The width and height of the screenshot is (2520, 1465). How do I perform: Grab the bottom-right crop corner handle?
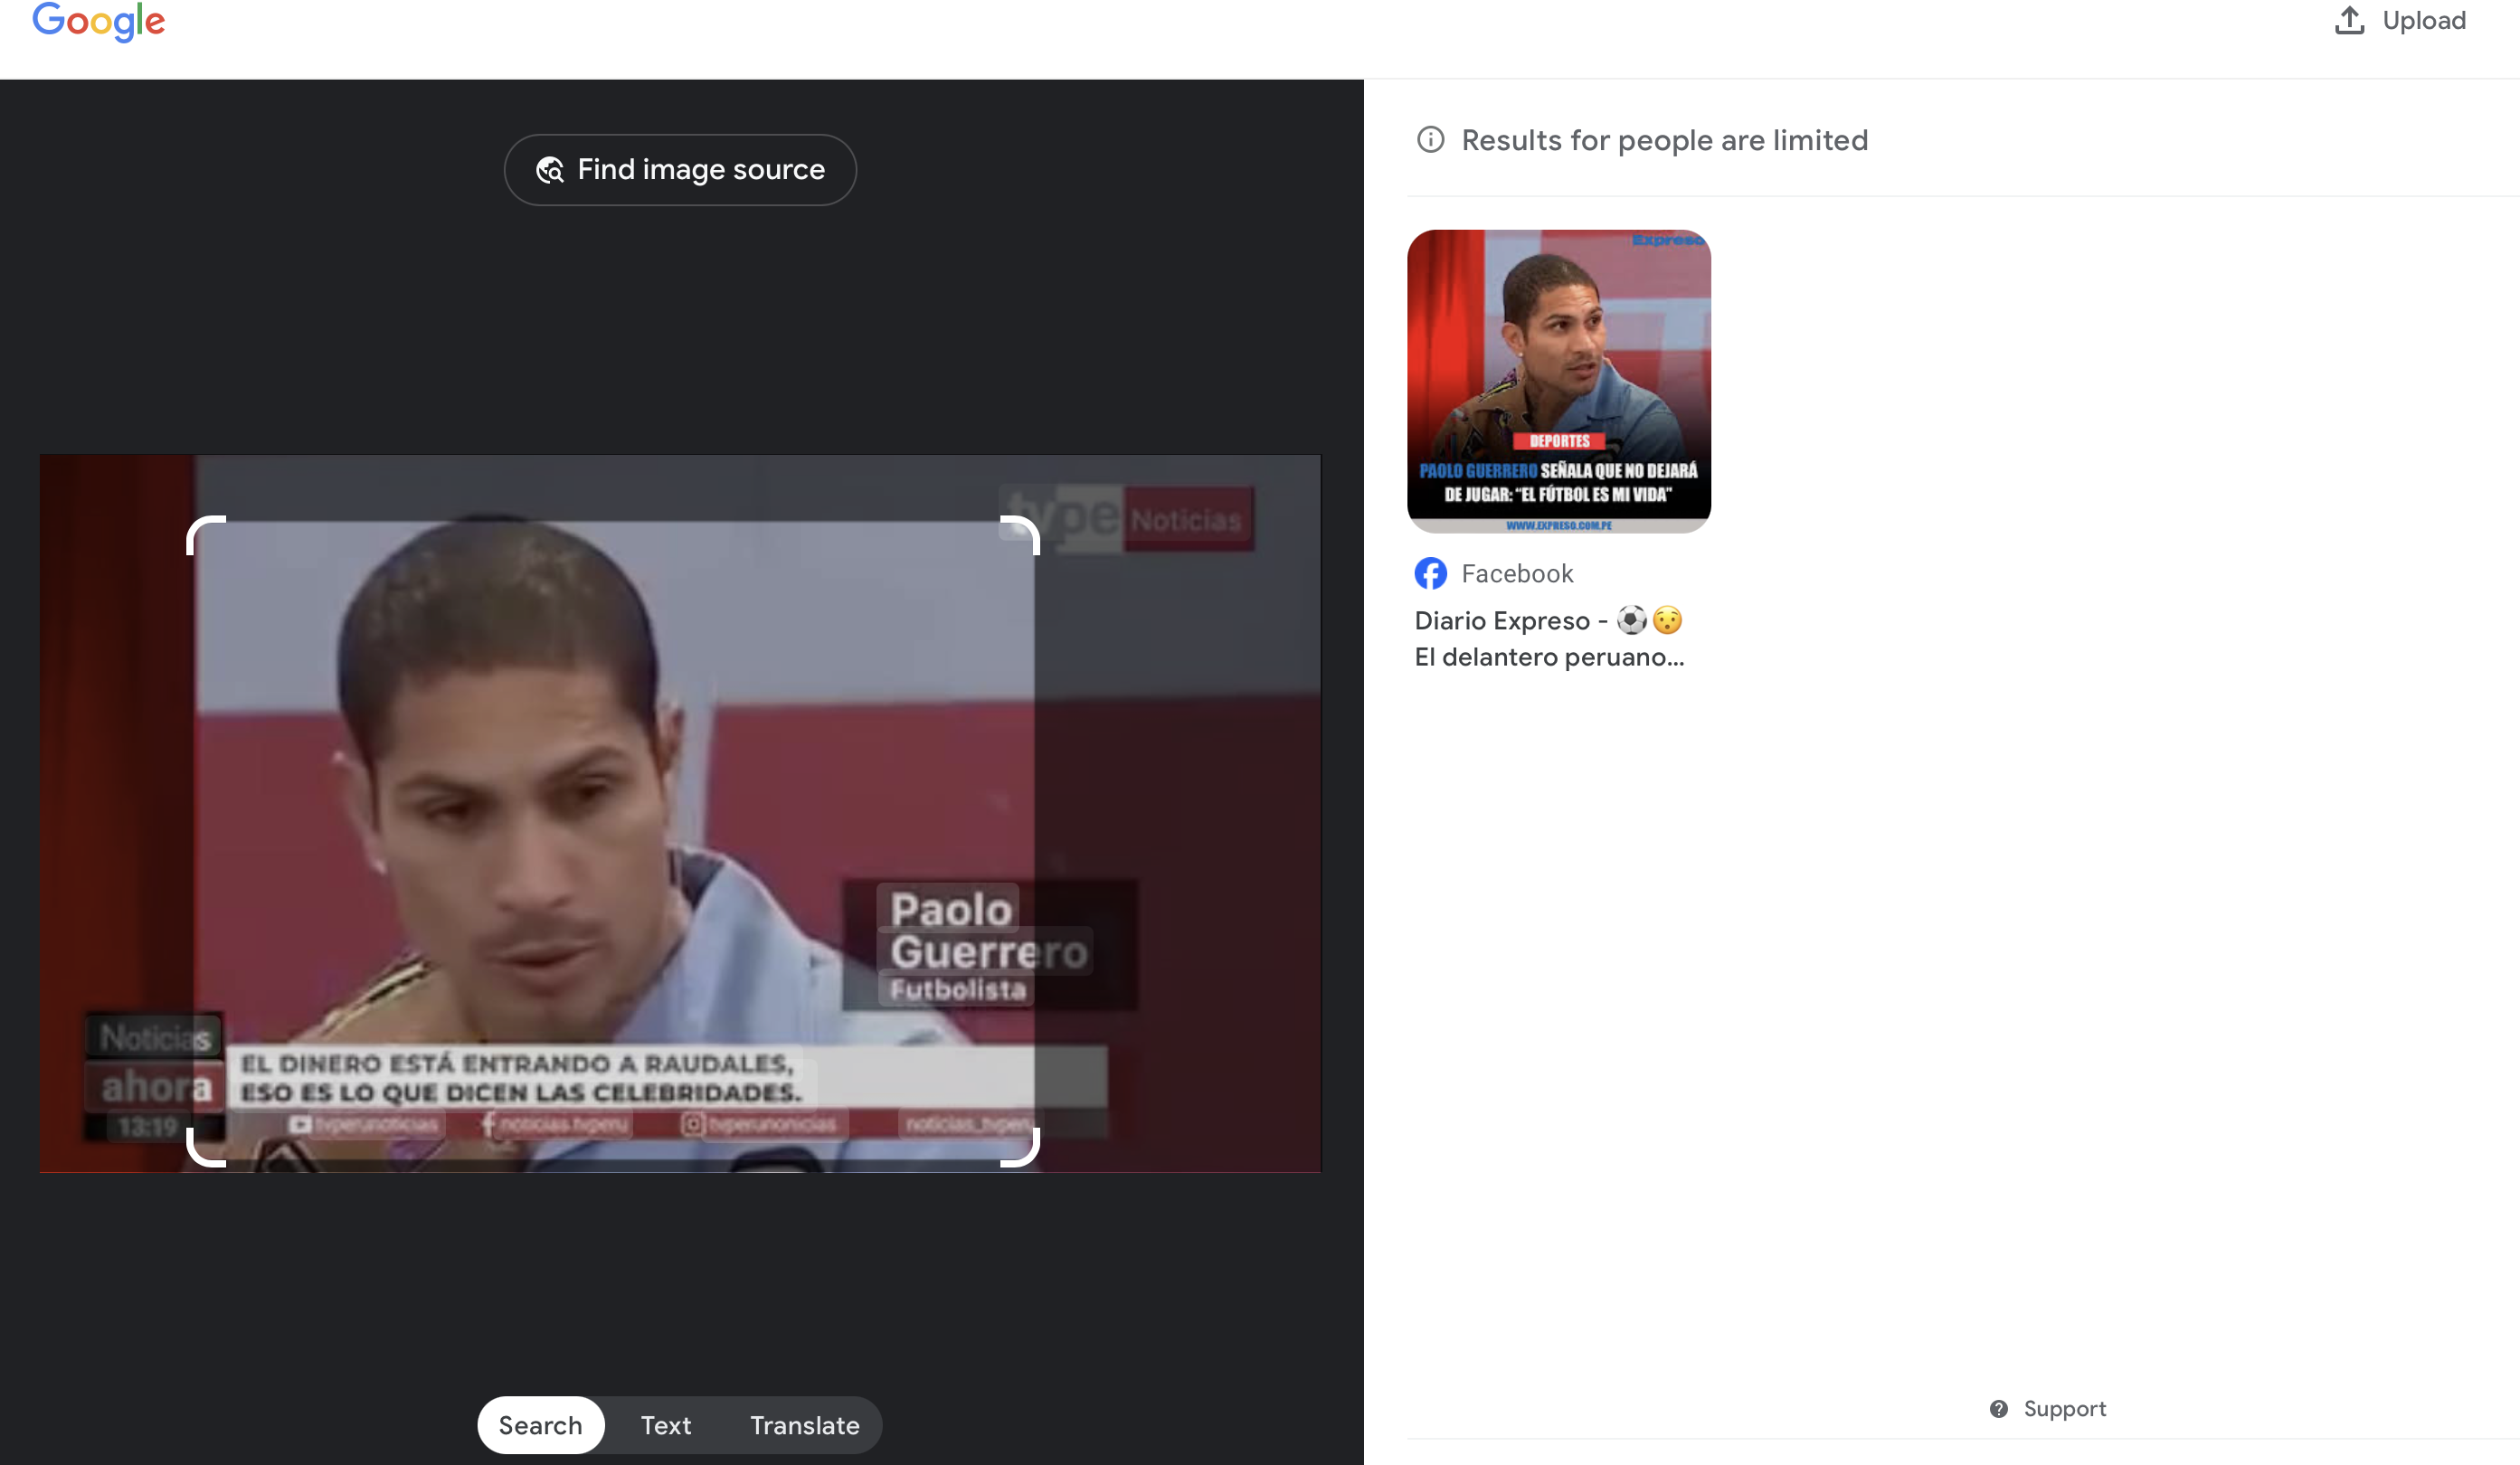[x=1029, y=1156]
